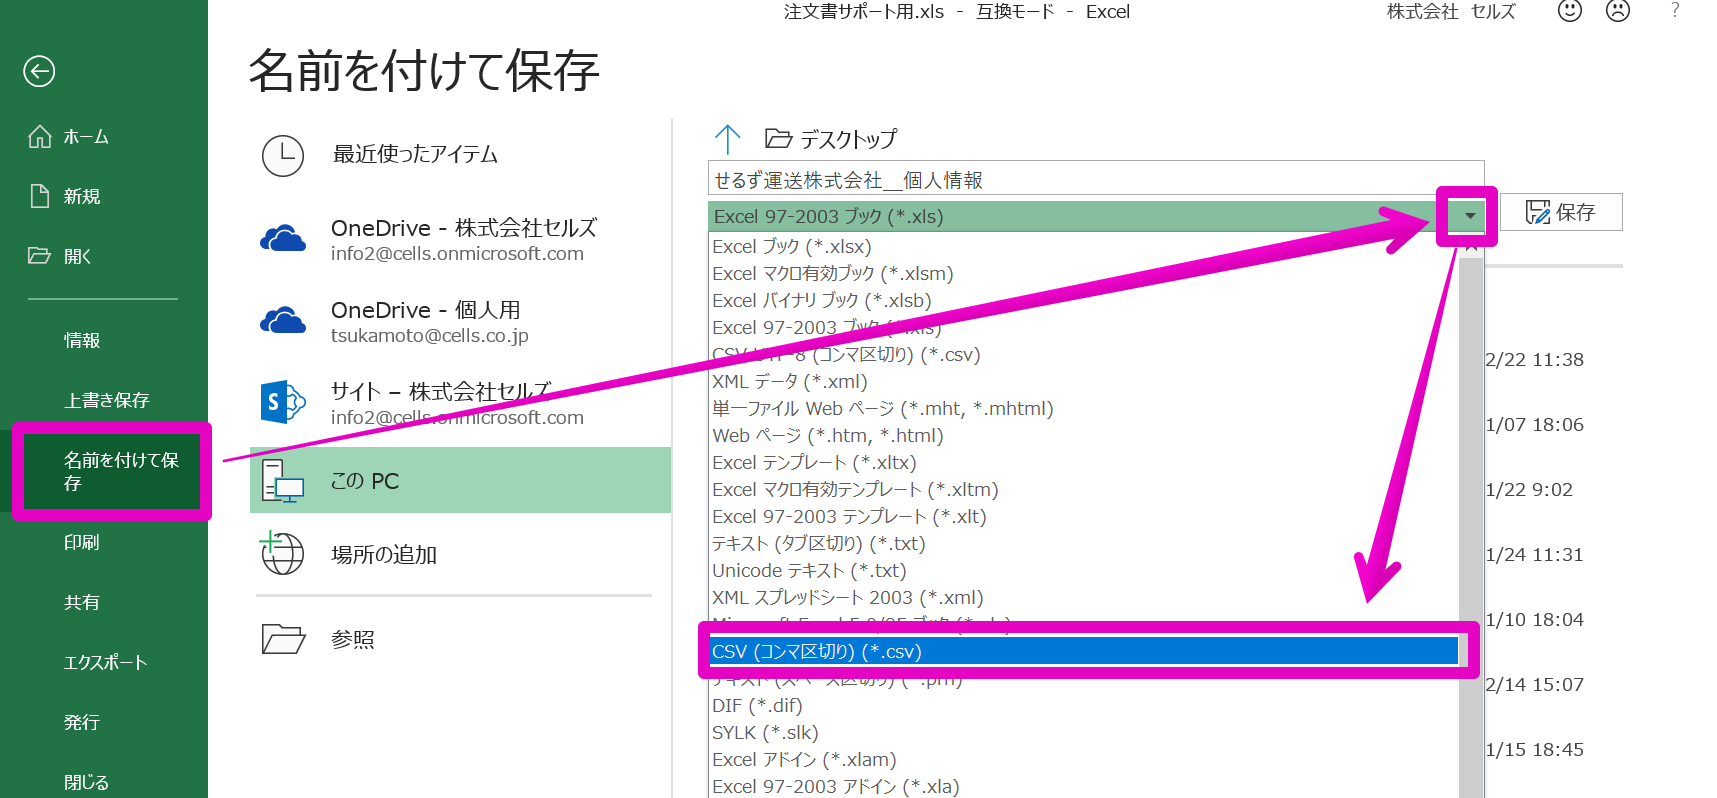Click file entry dated 1/07 18:06

coord(1535,425)
